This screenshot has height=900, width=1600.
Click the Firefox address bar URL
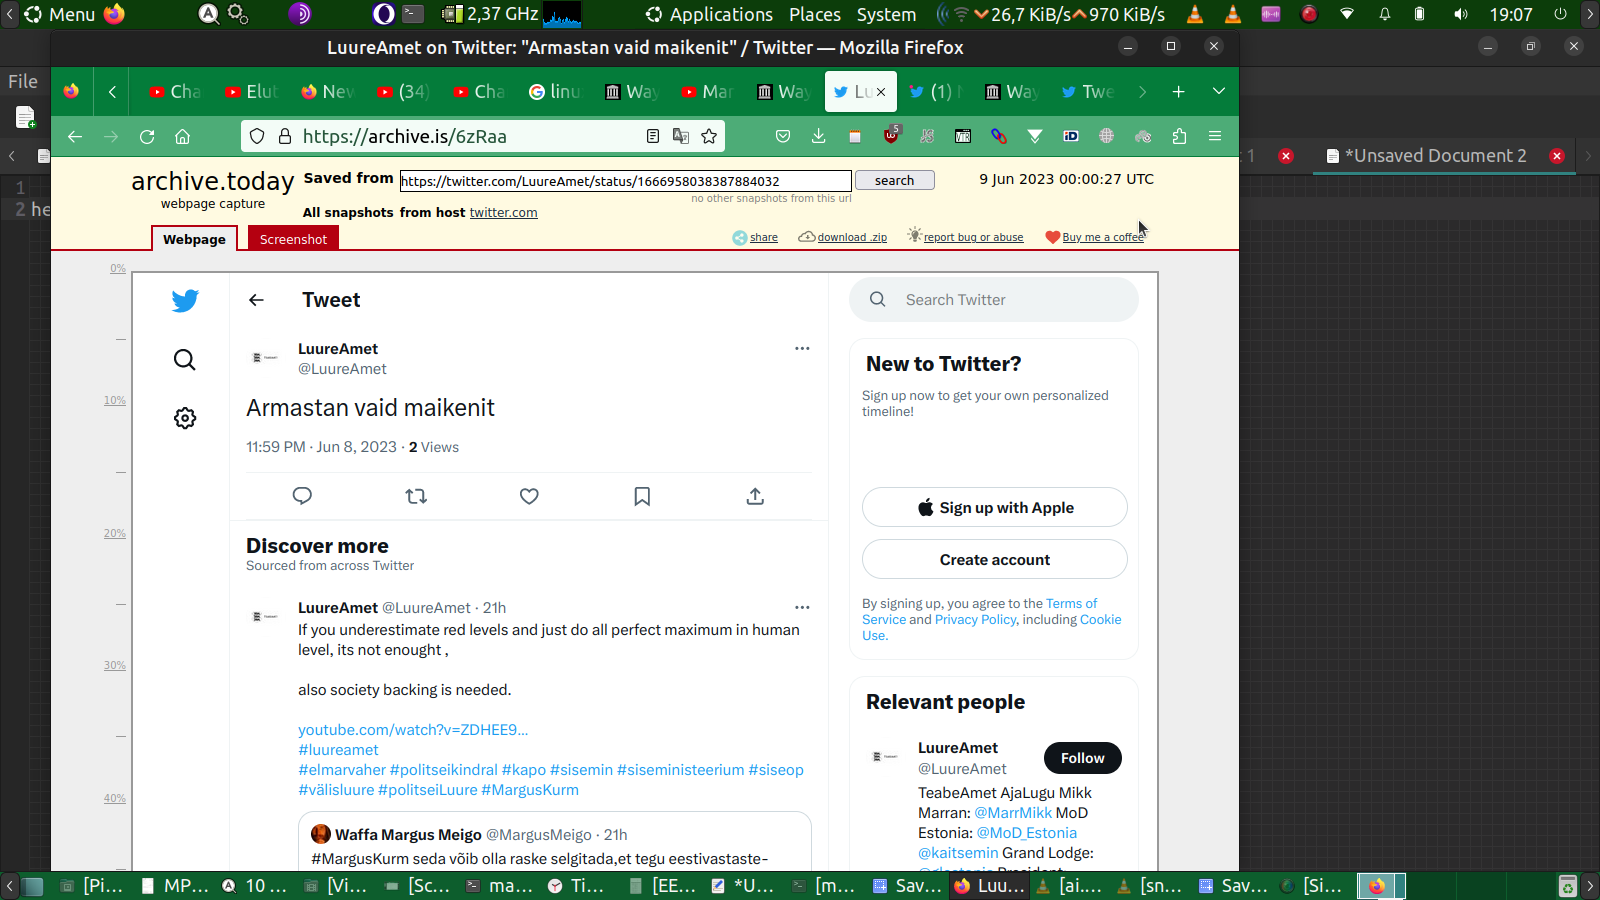tap(404, 136)
